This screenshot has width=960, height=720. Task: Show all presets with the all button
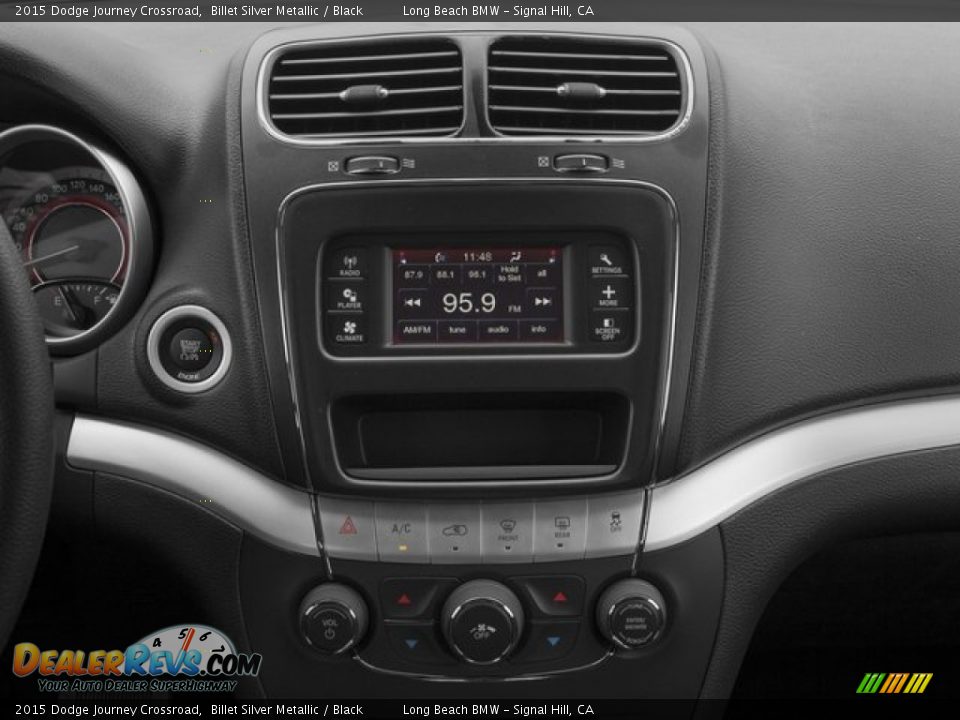(x=542, y=274)
